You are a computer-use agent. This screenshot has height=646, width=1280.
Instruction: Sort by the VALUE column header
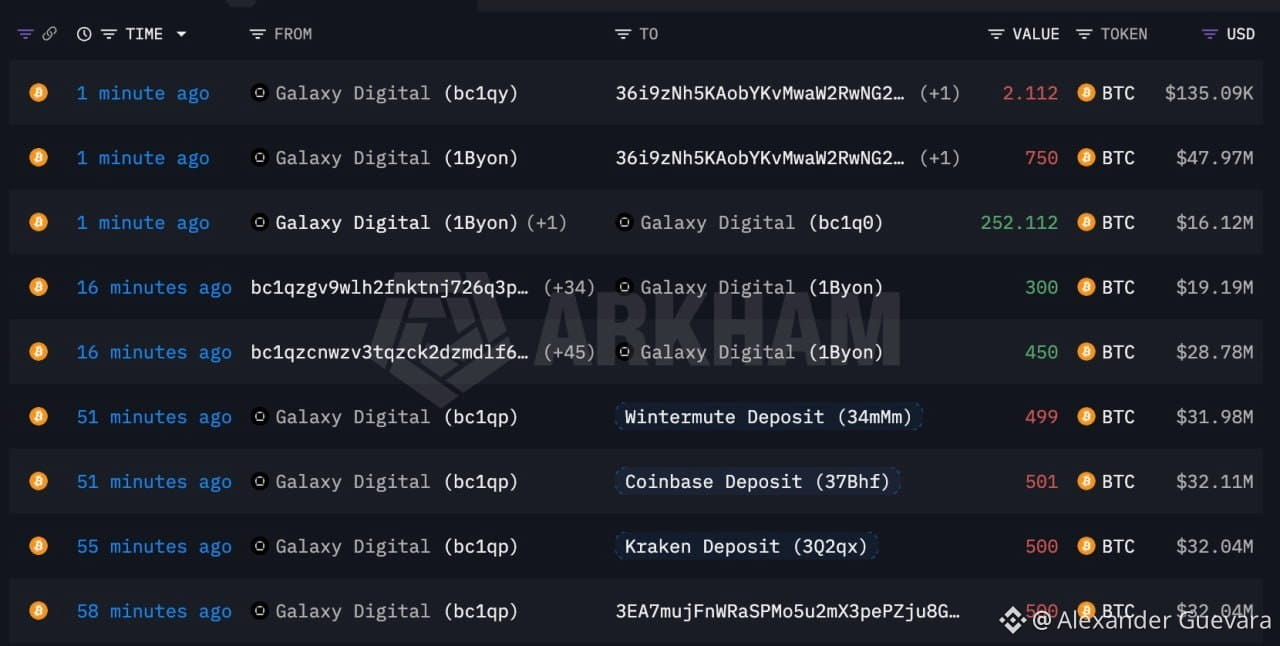click(x=1035, y=34)
